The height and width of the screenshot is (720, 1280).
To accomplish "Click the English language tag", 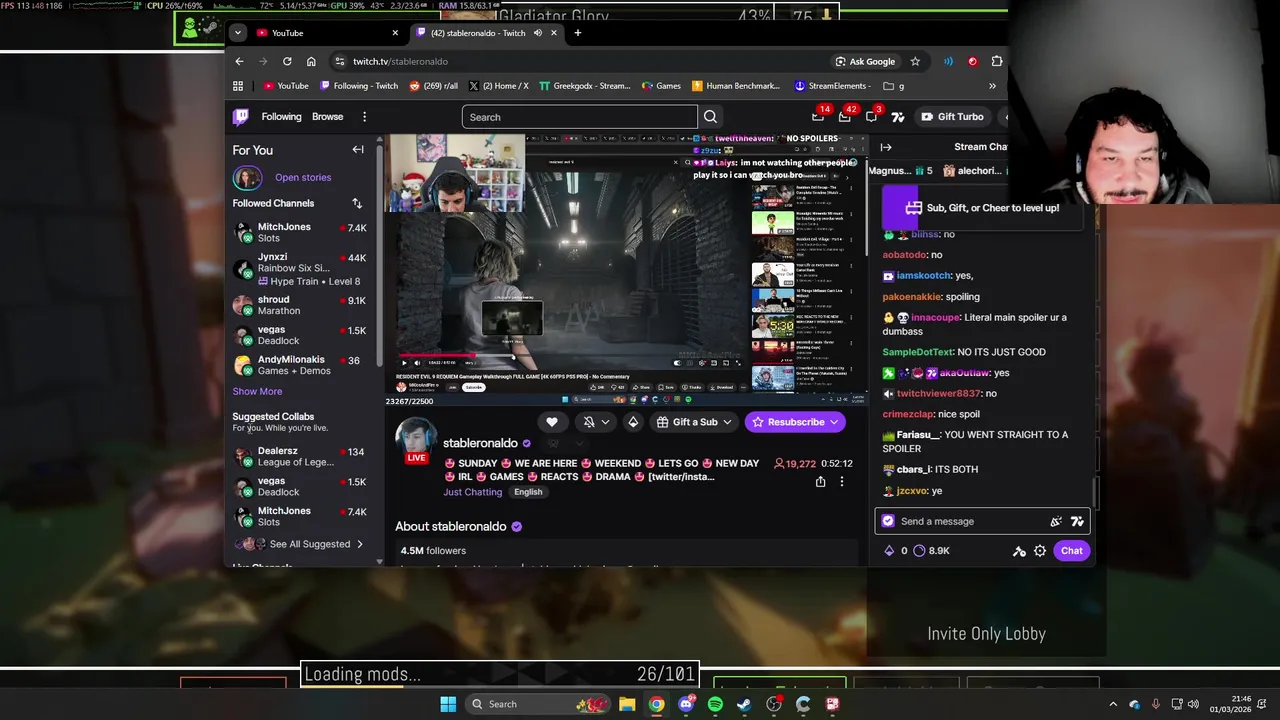I will [528, 492].
